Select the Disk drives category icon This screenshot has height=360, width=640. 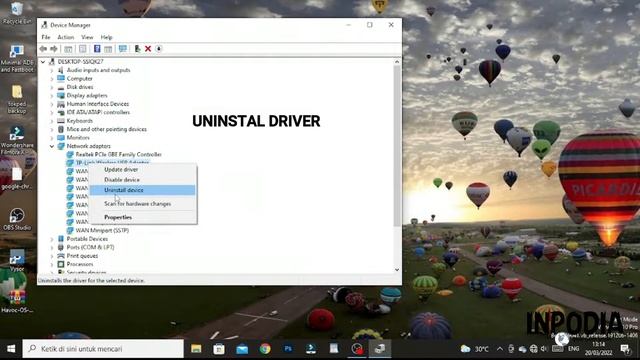click(x=61, y=87)
